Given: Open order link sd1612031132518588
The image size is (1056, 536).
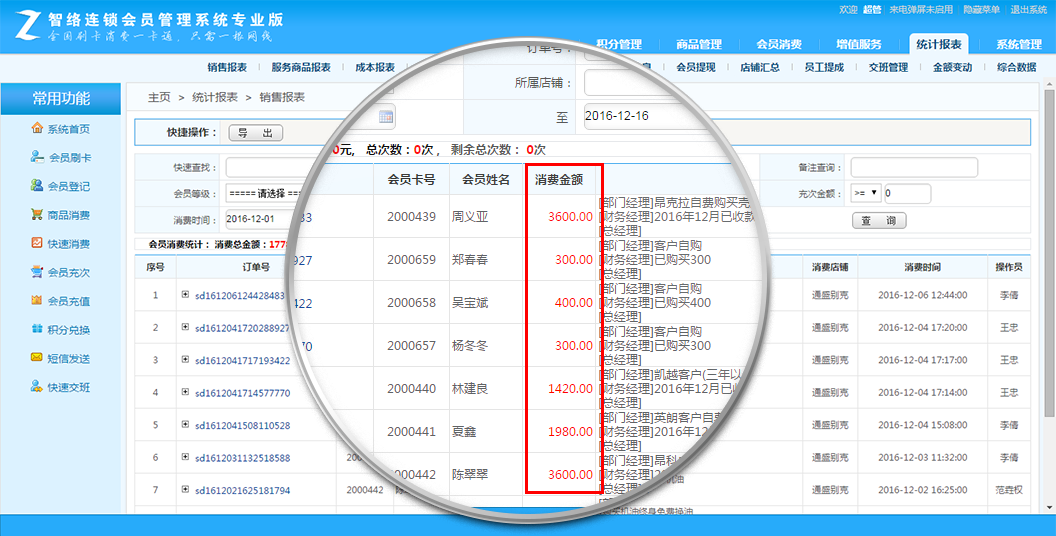Looking at the screenshot, I should coord(242,458).
